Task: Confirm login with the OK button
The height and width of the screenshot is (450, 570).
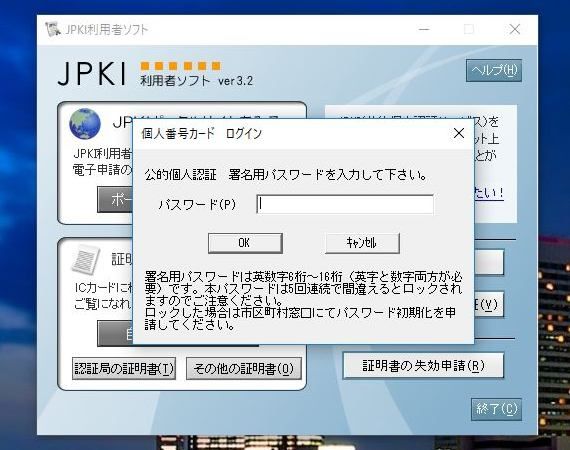Action: coord(245,243)
